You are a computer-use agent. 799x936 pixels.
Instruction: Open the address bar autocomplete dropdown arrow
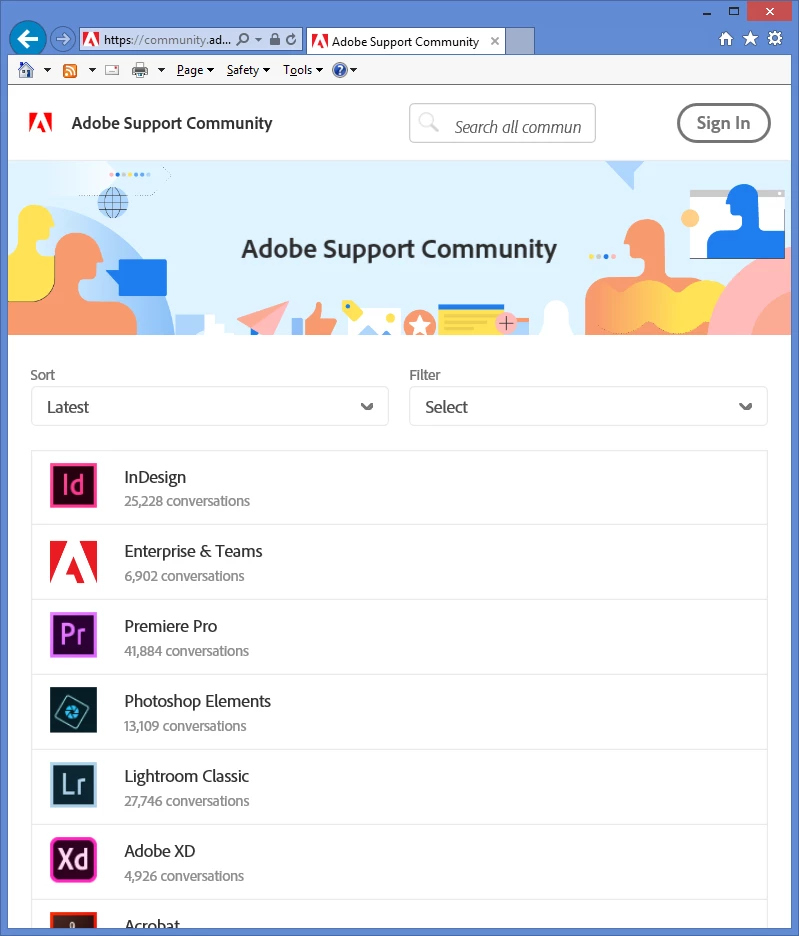[259, 40]
